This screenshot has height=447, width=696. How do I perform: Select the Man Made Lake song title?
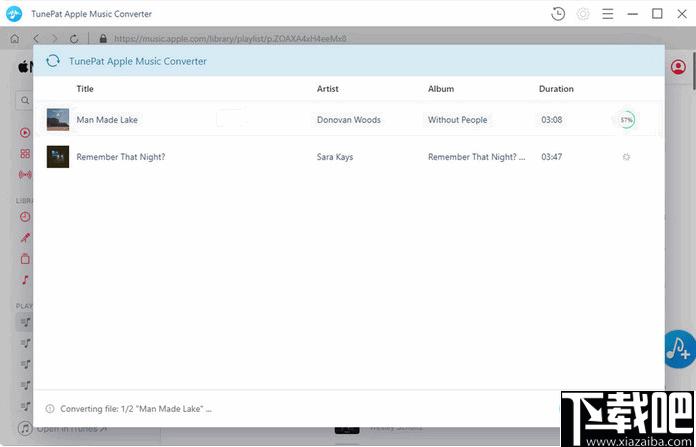107,120
